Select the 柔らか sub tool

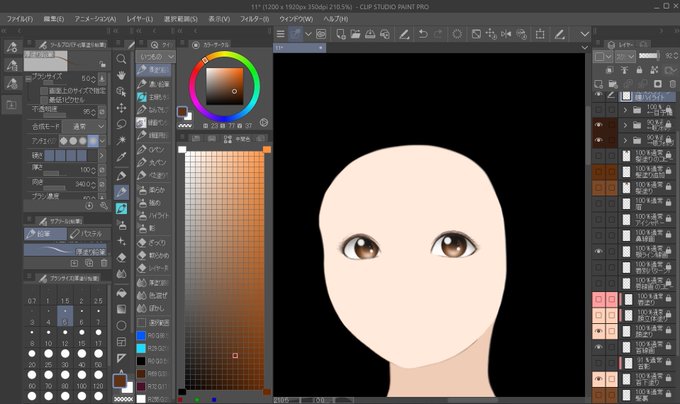[154, 190]
